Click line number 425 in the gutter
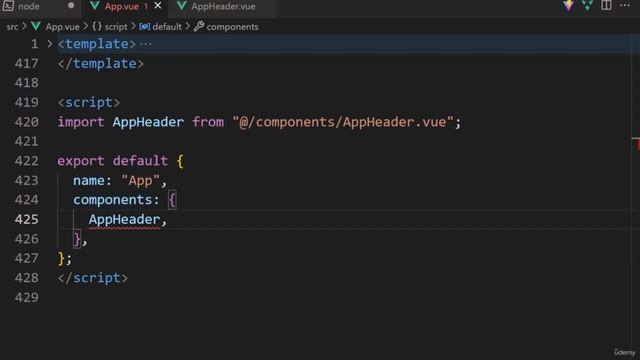This screenshot has height=360, width=640. [x=27, y=220]
